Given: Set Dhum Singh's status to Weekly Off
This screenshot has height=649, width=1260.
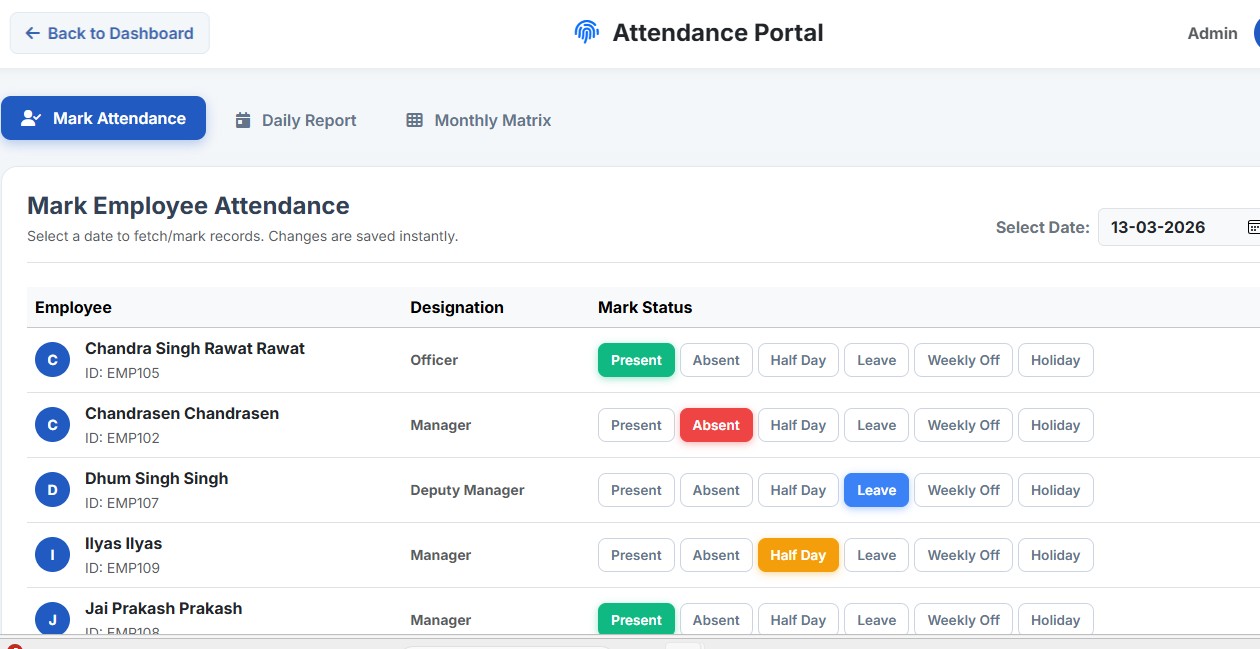Looking at the screenshot, I should [x=962, y=490].
